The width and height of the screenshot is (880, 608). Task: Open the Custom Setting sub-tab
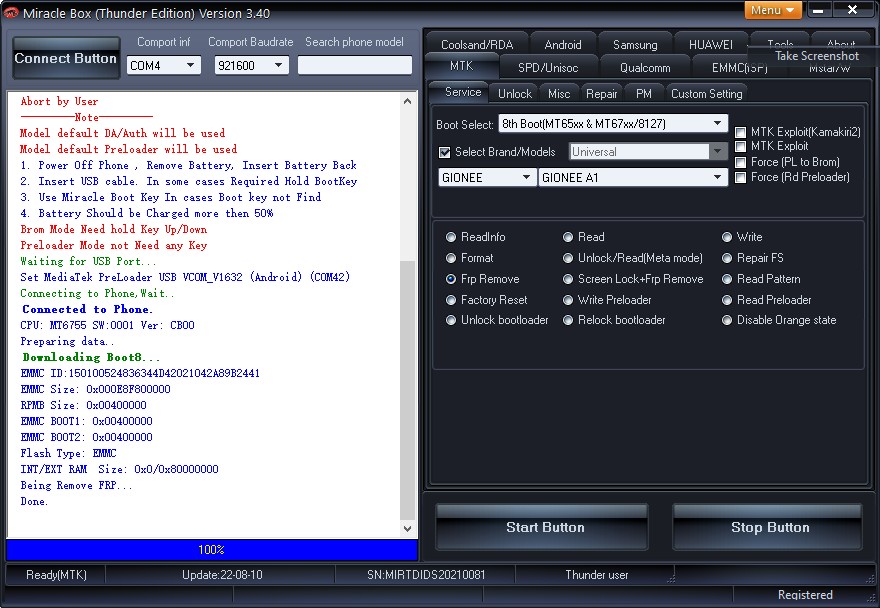[707, 94]
